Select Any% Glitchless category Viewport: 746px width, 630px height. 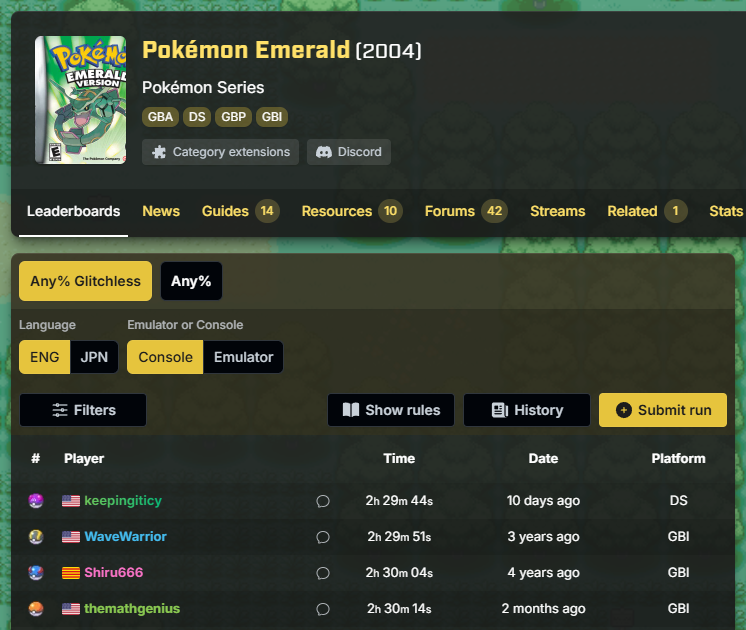coord(86,281)
